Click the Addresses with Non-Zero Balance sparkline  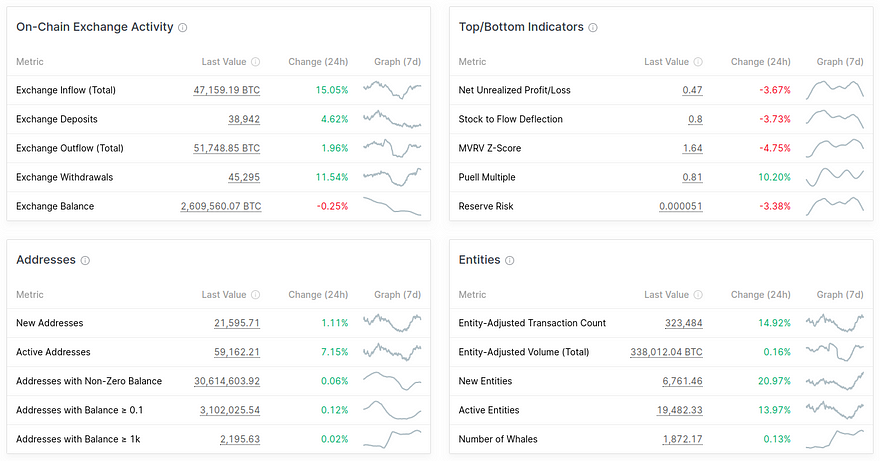(x=392, y=381)
